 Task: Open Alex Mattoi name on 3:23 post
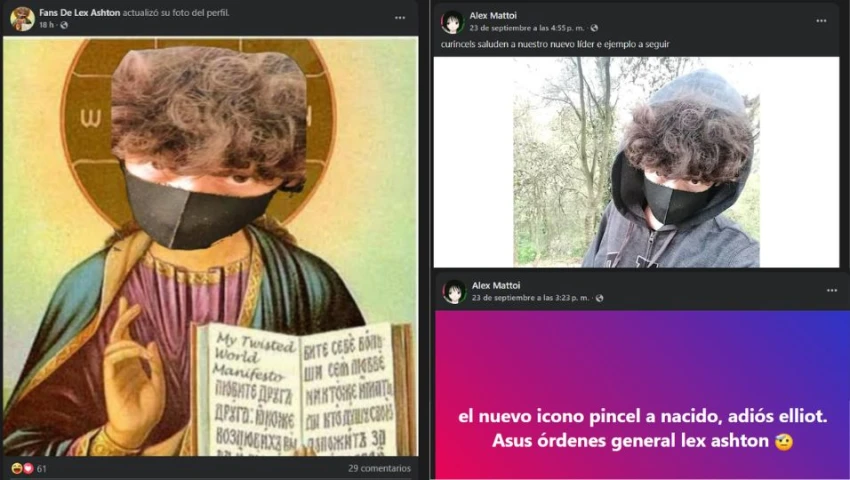pyautogui.click(x=495, y=285)
